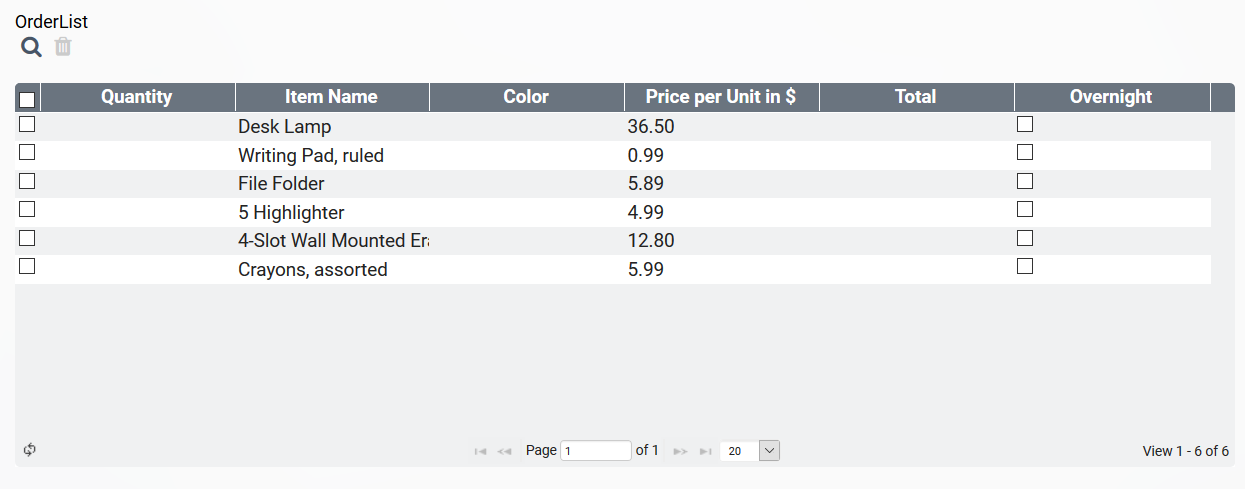Click the File Folder item cell
Image resolution: width=1245 pixels, height=489 pixels.
(x=281, y=184)
